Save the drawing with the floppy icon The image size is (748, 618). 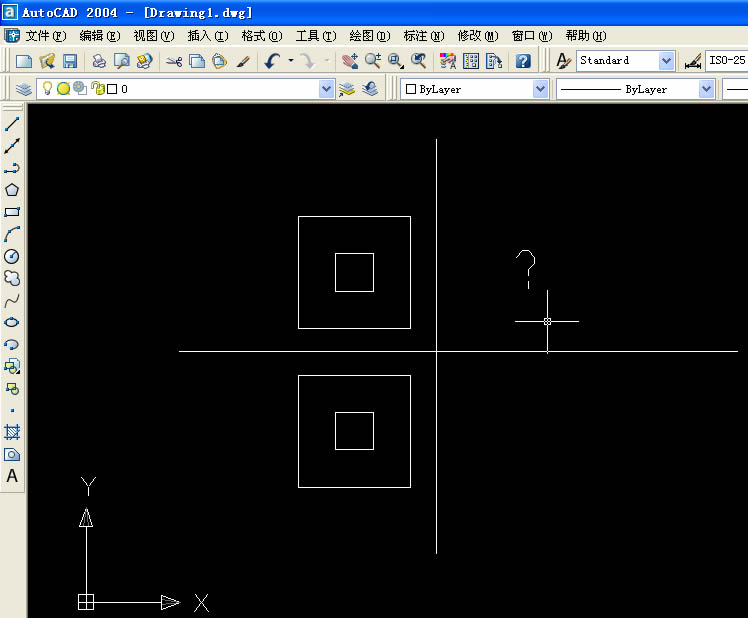pos(70,61)
